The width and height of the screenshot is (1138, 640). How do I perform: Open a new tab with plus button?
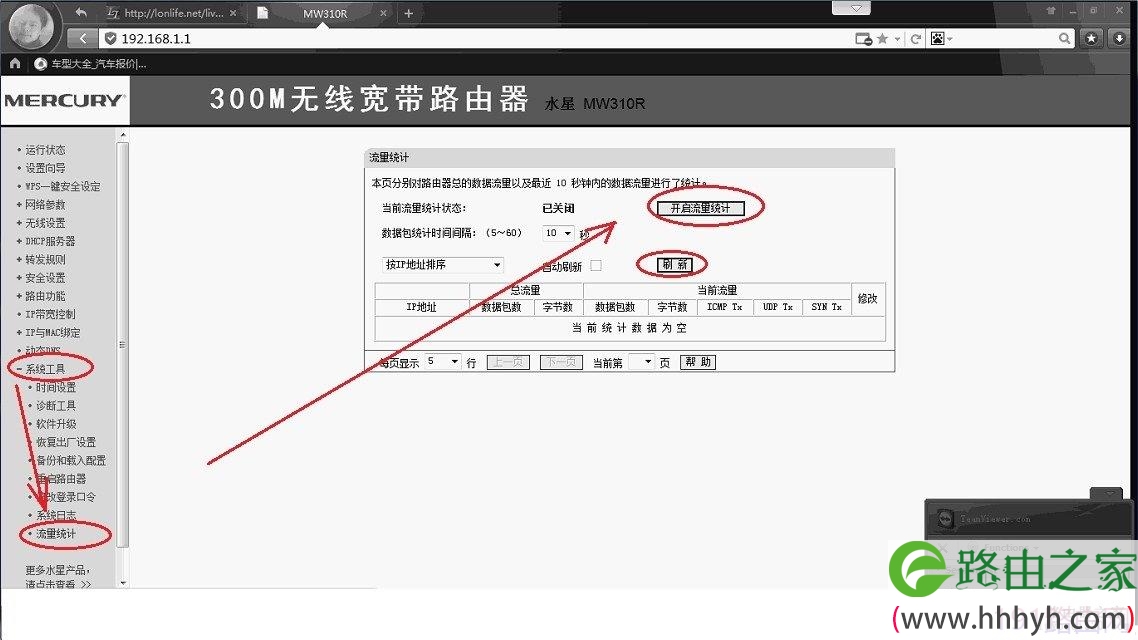(409, 13)
